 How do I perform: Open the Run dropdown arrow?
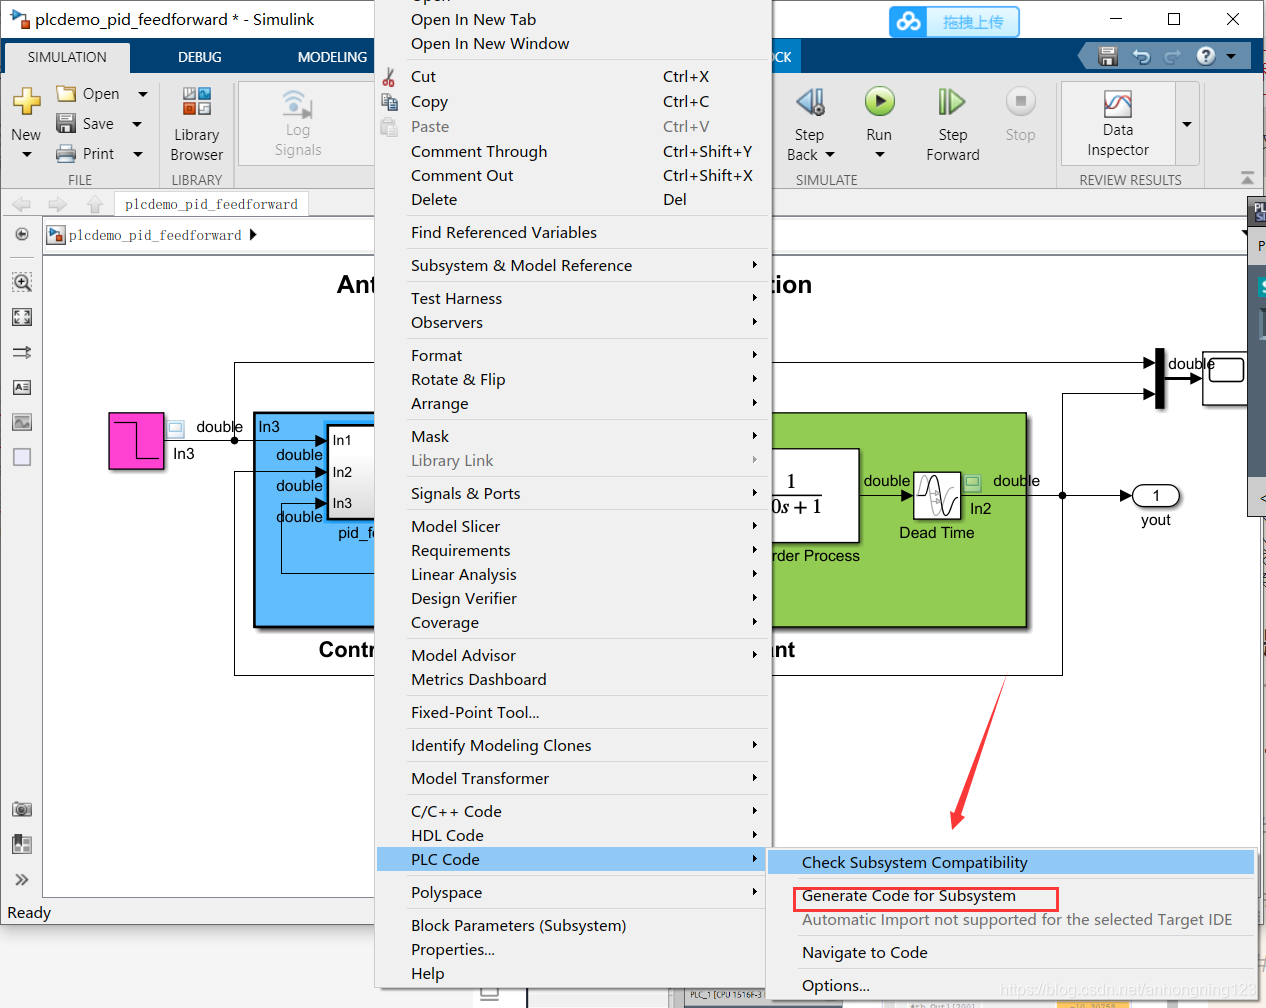tap(880, 155)
